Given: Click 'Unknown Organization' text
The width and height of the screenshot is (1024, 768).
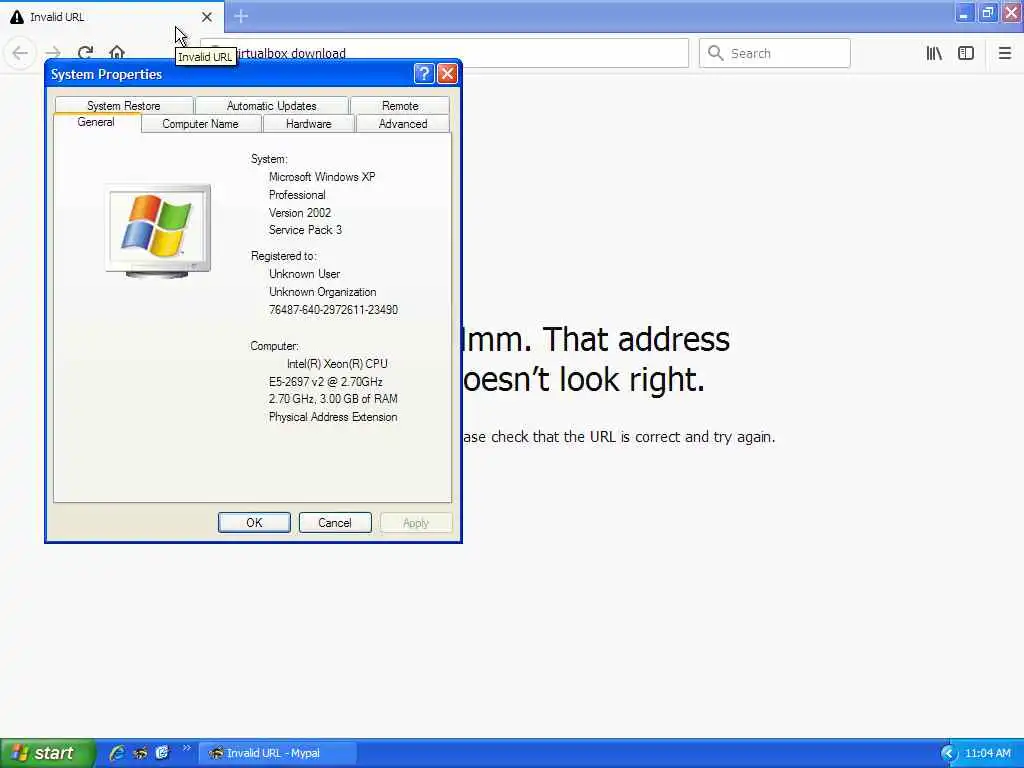Looking at the screenshot, I should [323, 292].
